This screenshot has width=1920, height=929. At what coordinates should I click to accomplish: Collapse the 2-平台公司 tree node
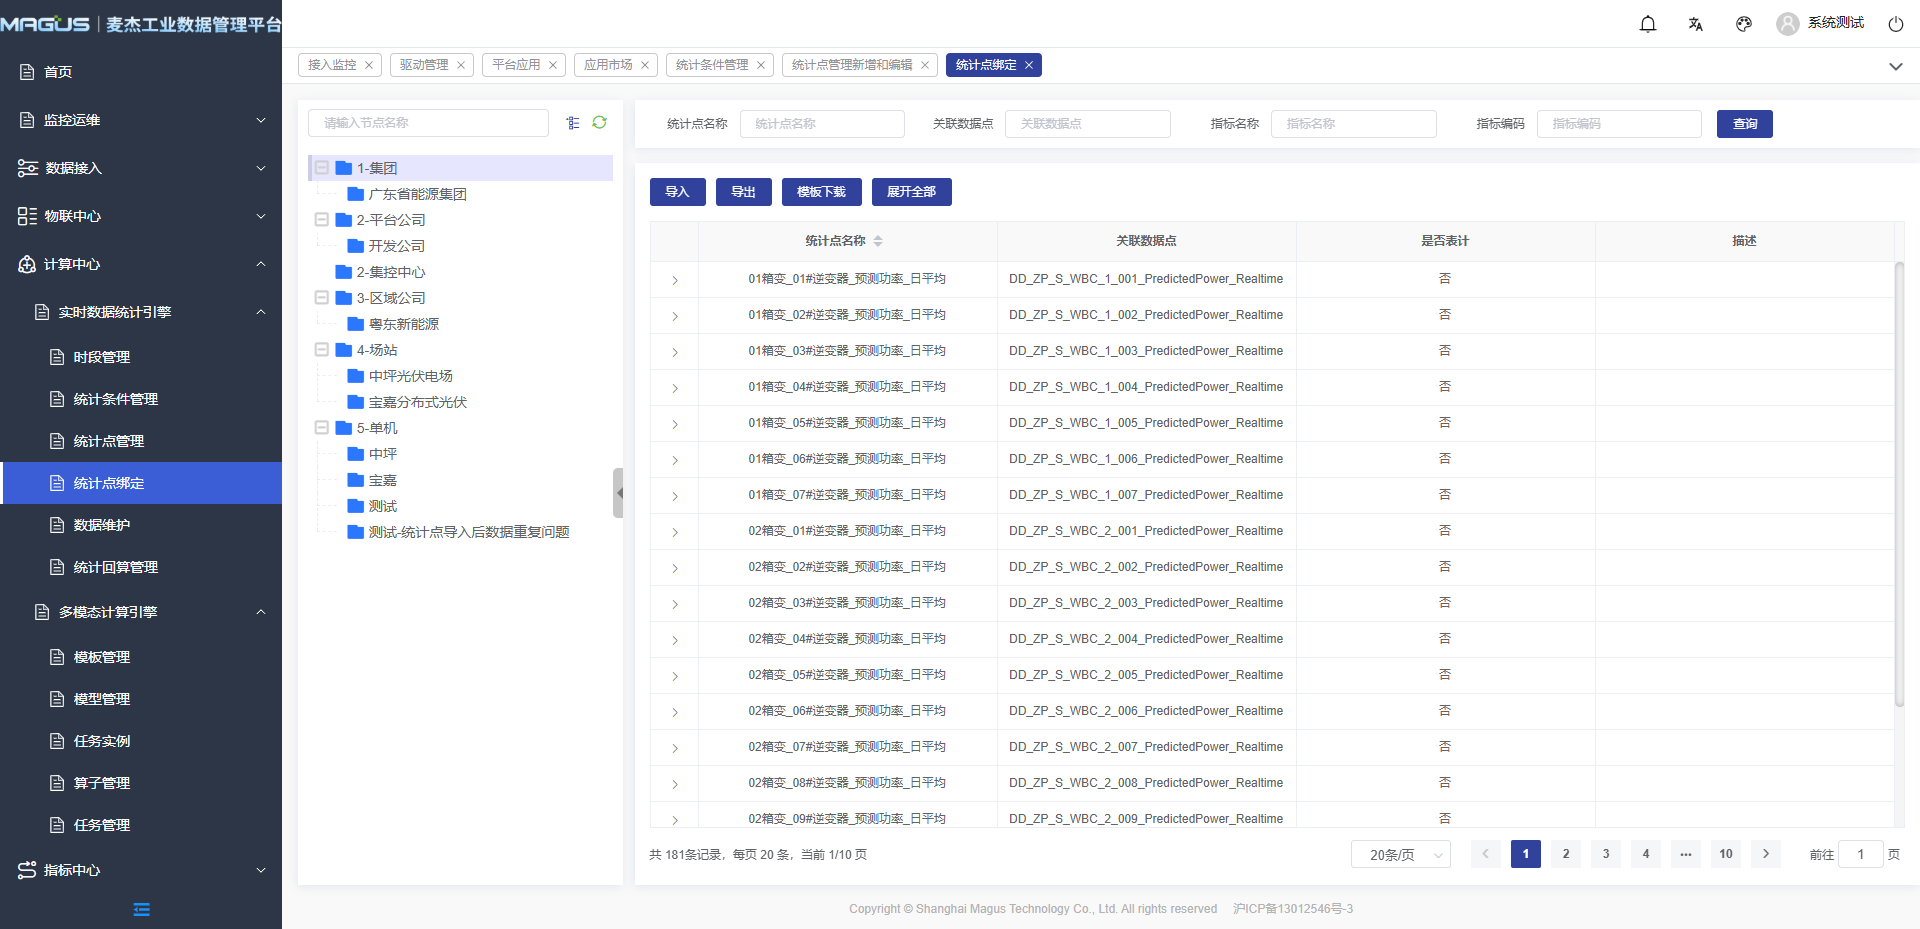(322, 220)
